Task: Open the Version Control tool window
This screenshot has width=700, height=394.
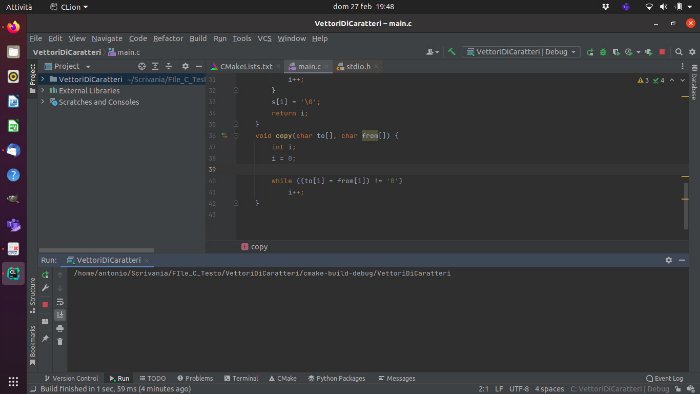Action: (x=71, y=378)
